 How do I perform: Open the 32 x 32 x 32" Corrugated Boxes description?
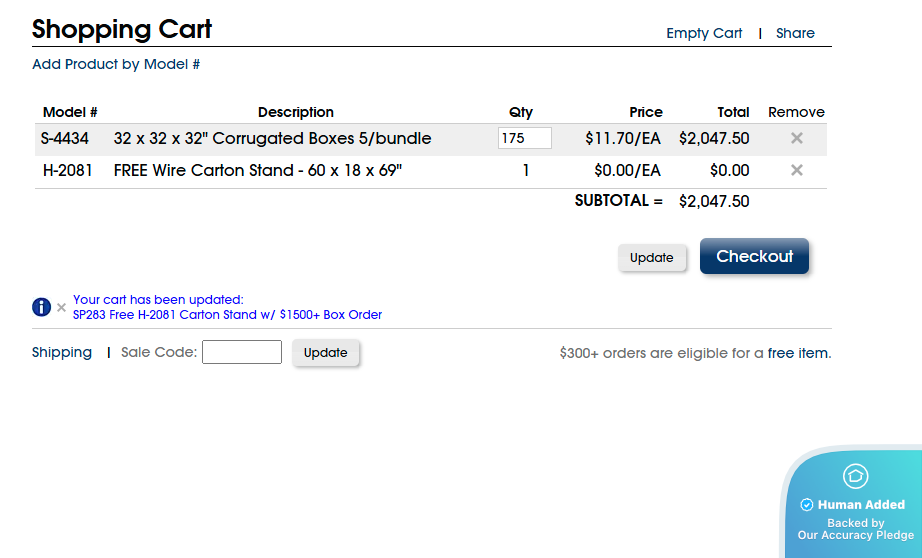click(x=272, y=138)
